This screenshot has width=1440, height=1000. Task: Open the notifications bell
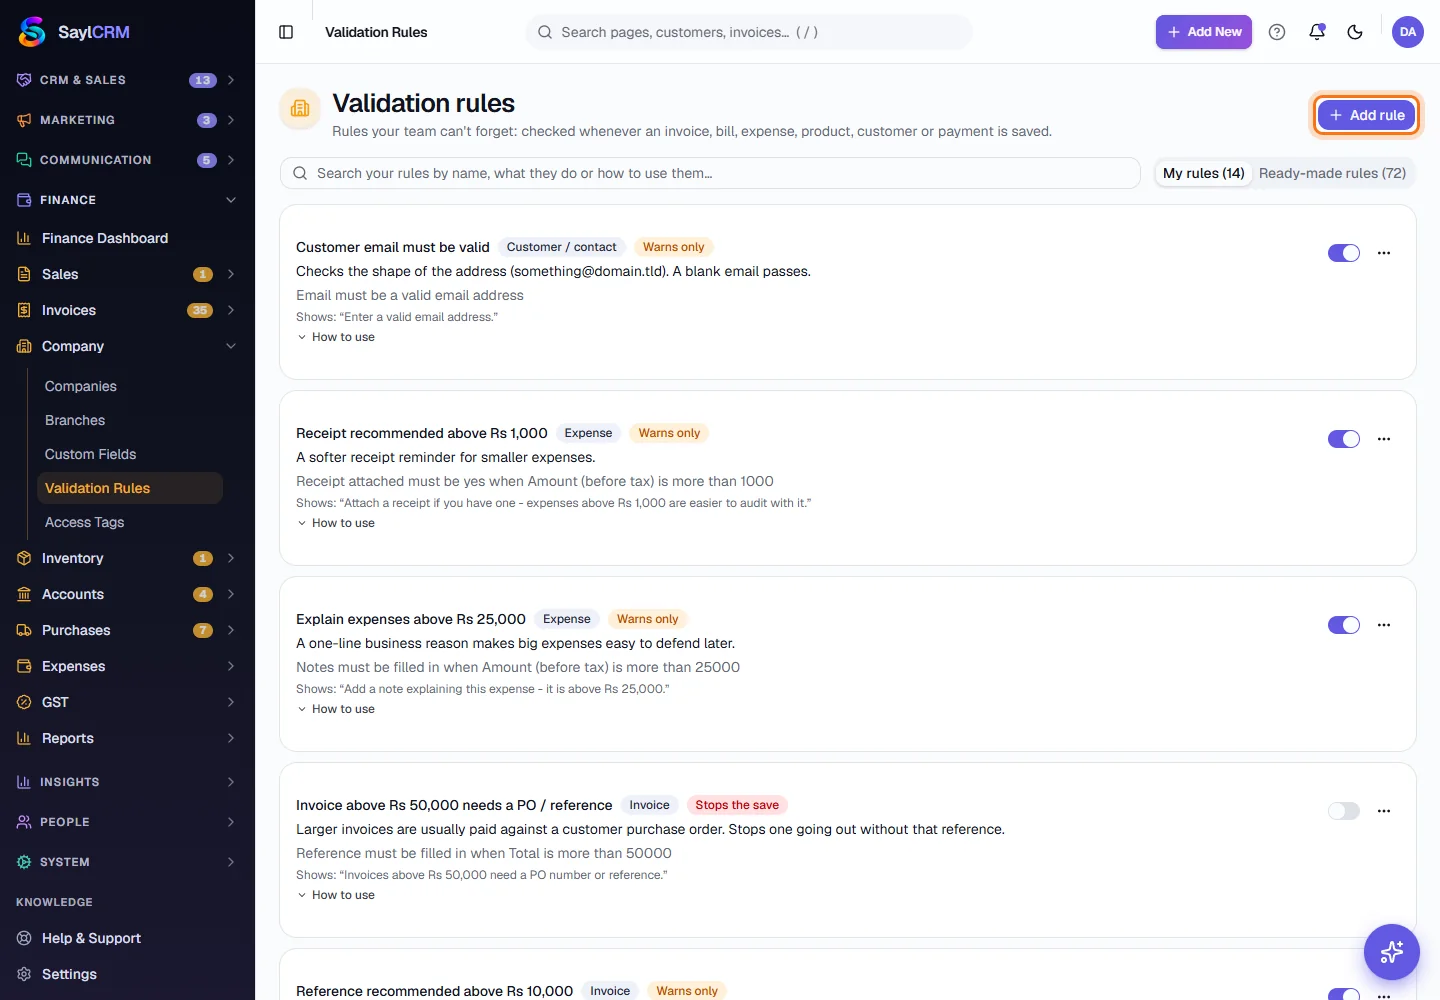click(1317, 32)
